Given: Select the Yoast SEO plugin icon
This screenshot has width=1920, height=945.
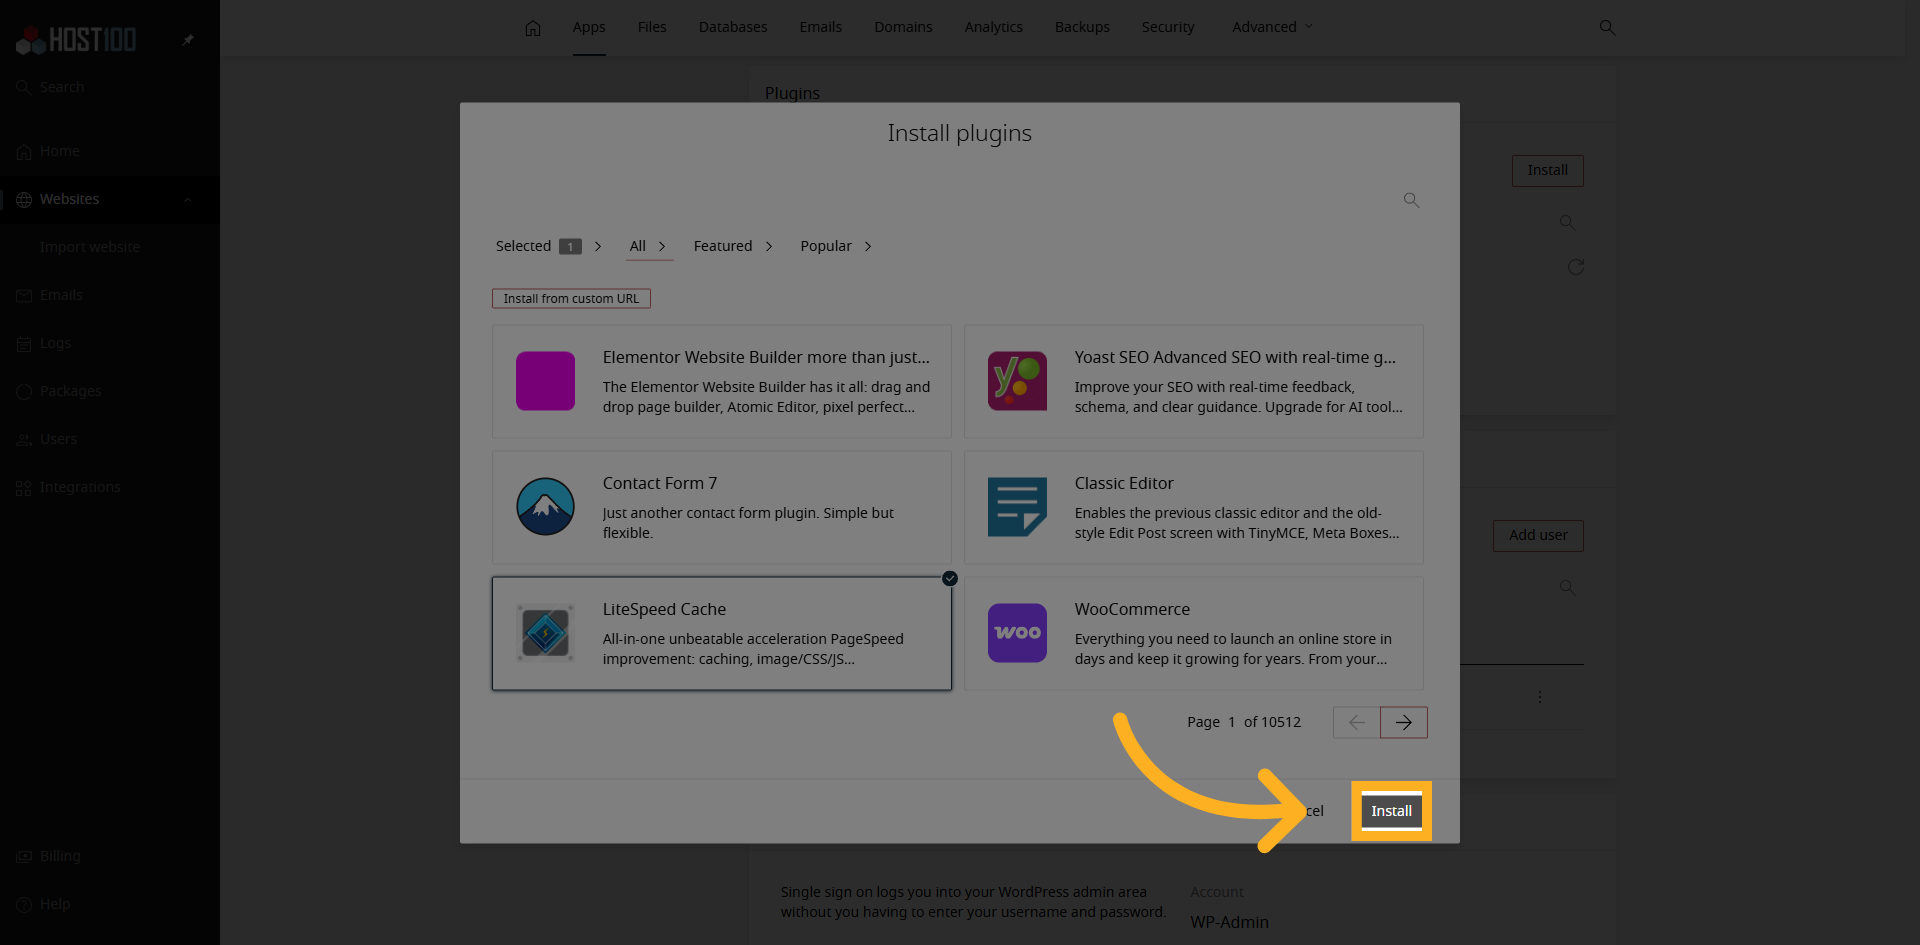Looking at the screenshot, I should coord(1017,381).
